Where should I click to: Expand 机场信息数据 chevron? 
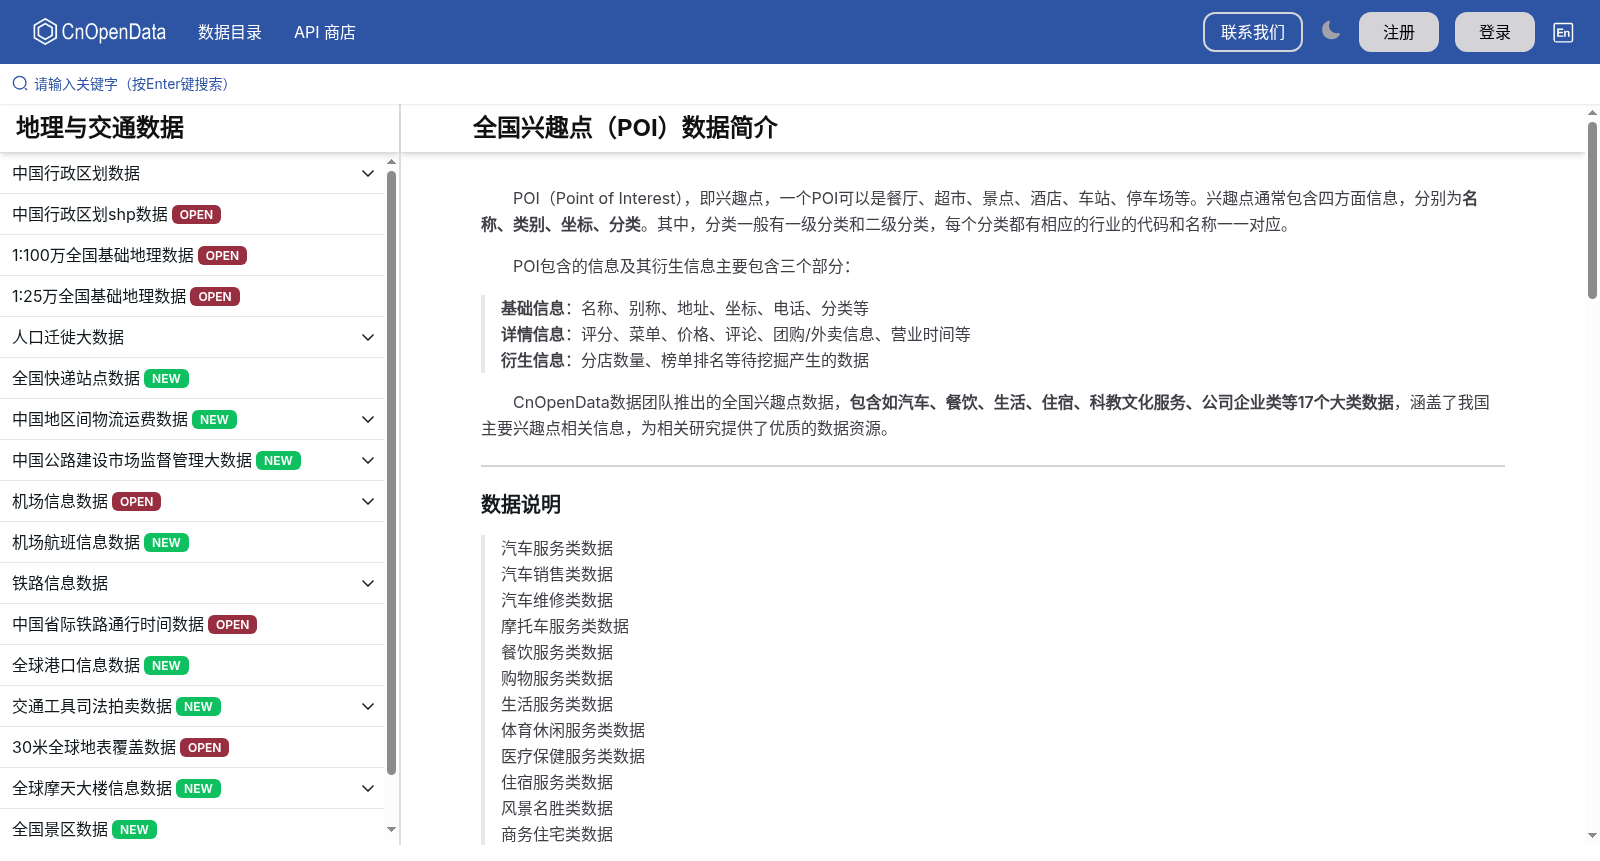pyautogui.click(x=368, y=501)
